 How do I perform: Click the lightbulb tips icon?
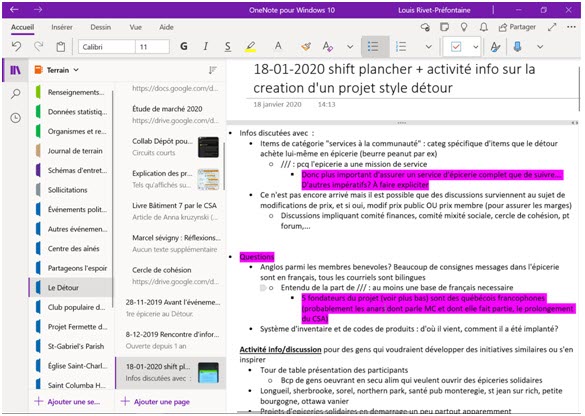[464, 27]
